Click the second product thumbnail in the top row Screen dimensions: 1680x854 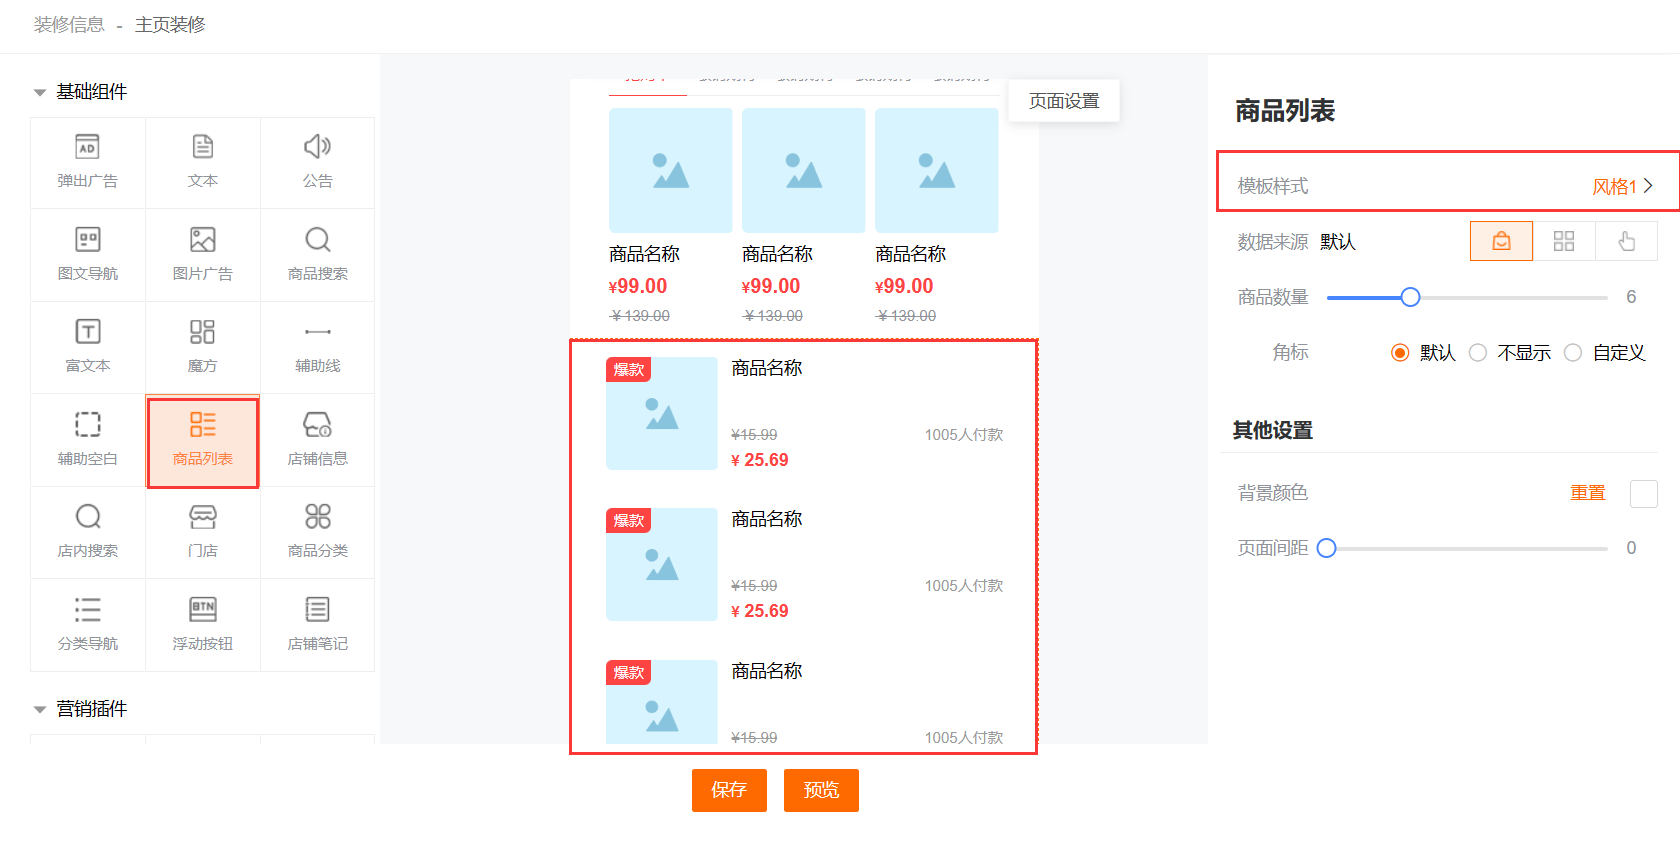803,171
